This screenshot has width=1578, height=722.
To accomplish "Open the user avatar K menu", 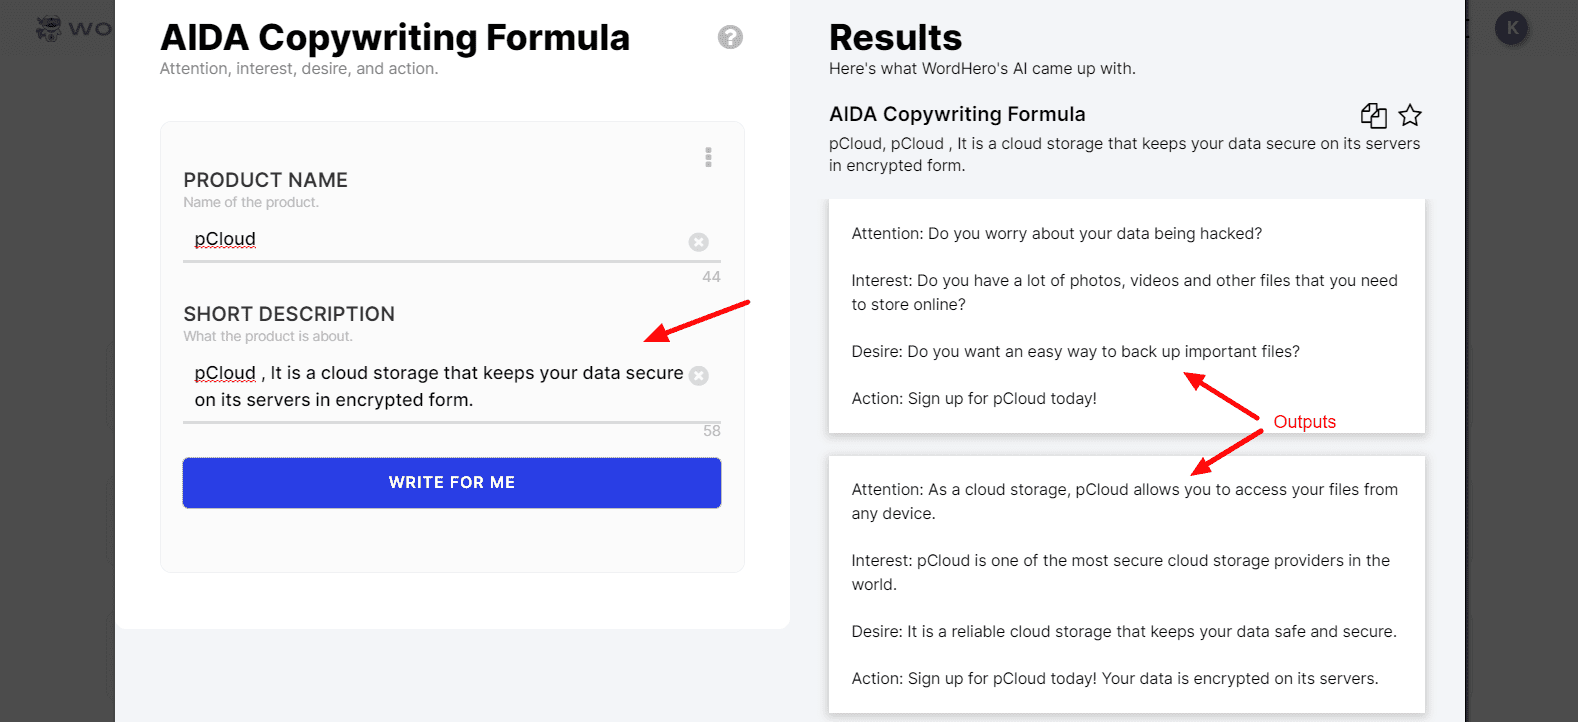I will point(1511,28).
